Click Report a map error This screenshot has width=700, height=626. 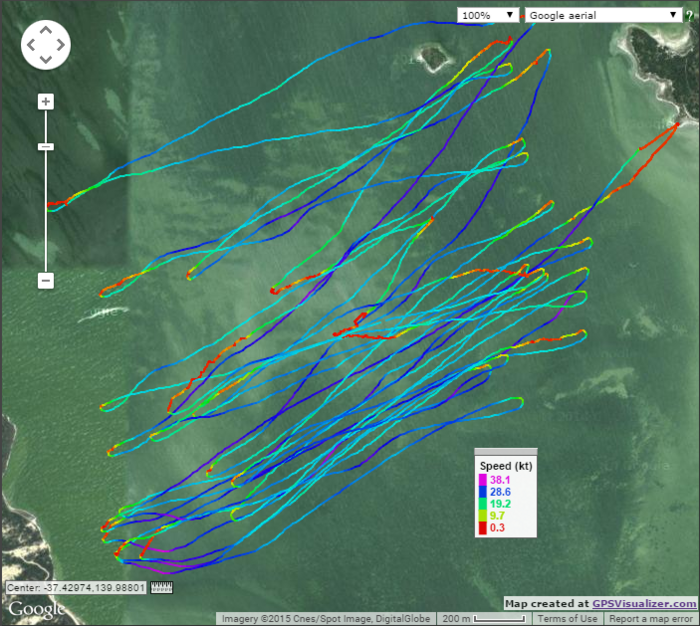(x=652, y=619)
